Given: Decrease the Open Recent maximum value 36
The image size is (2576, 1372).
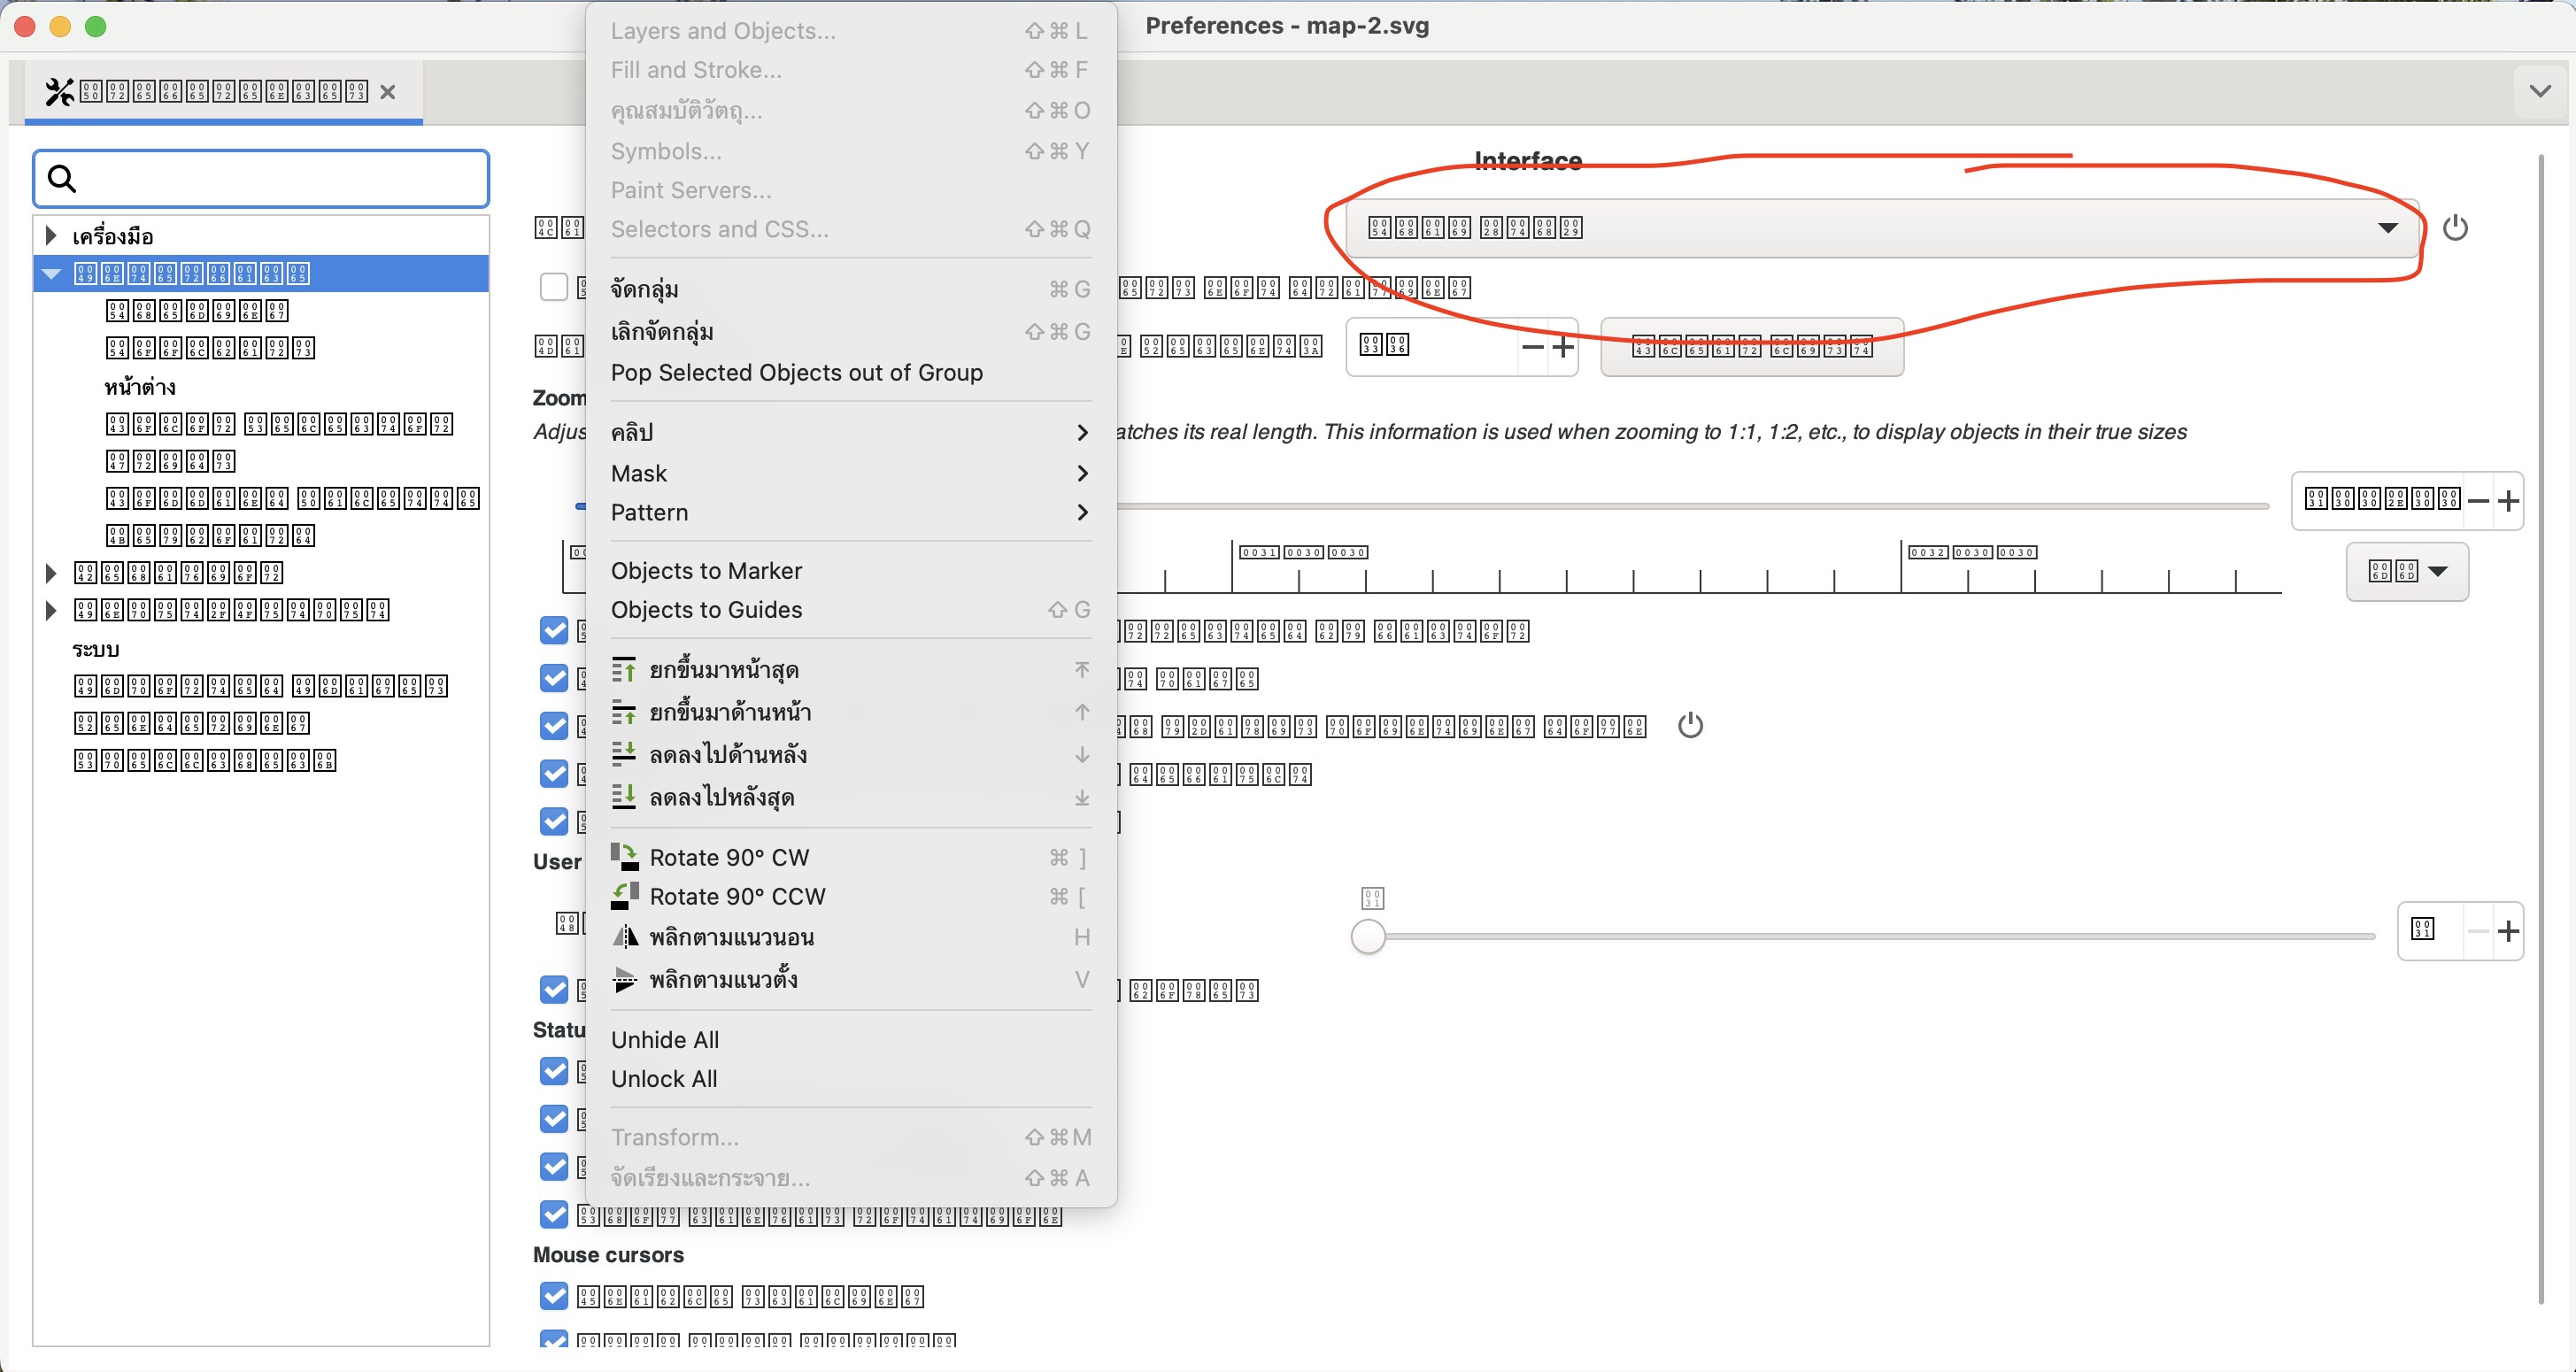Looking at the screenshot, I should click(x=1532, y=347).
